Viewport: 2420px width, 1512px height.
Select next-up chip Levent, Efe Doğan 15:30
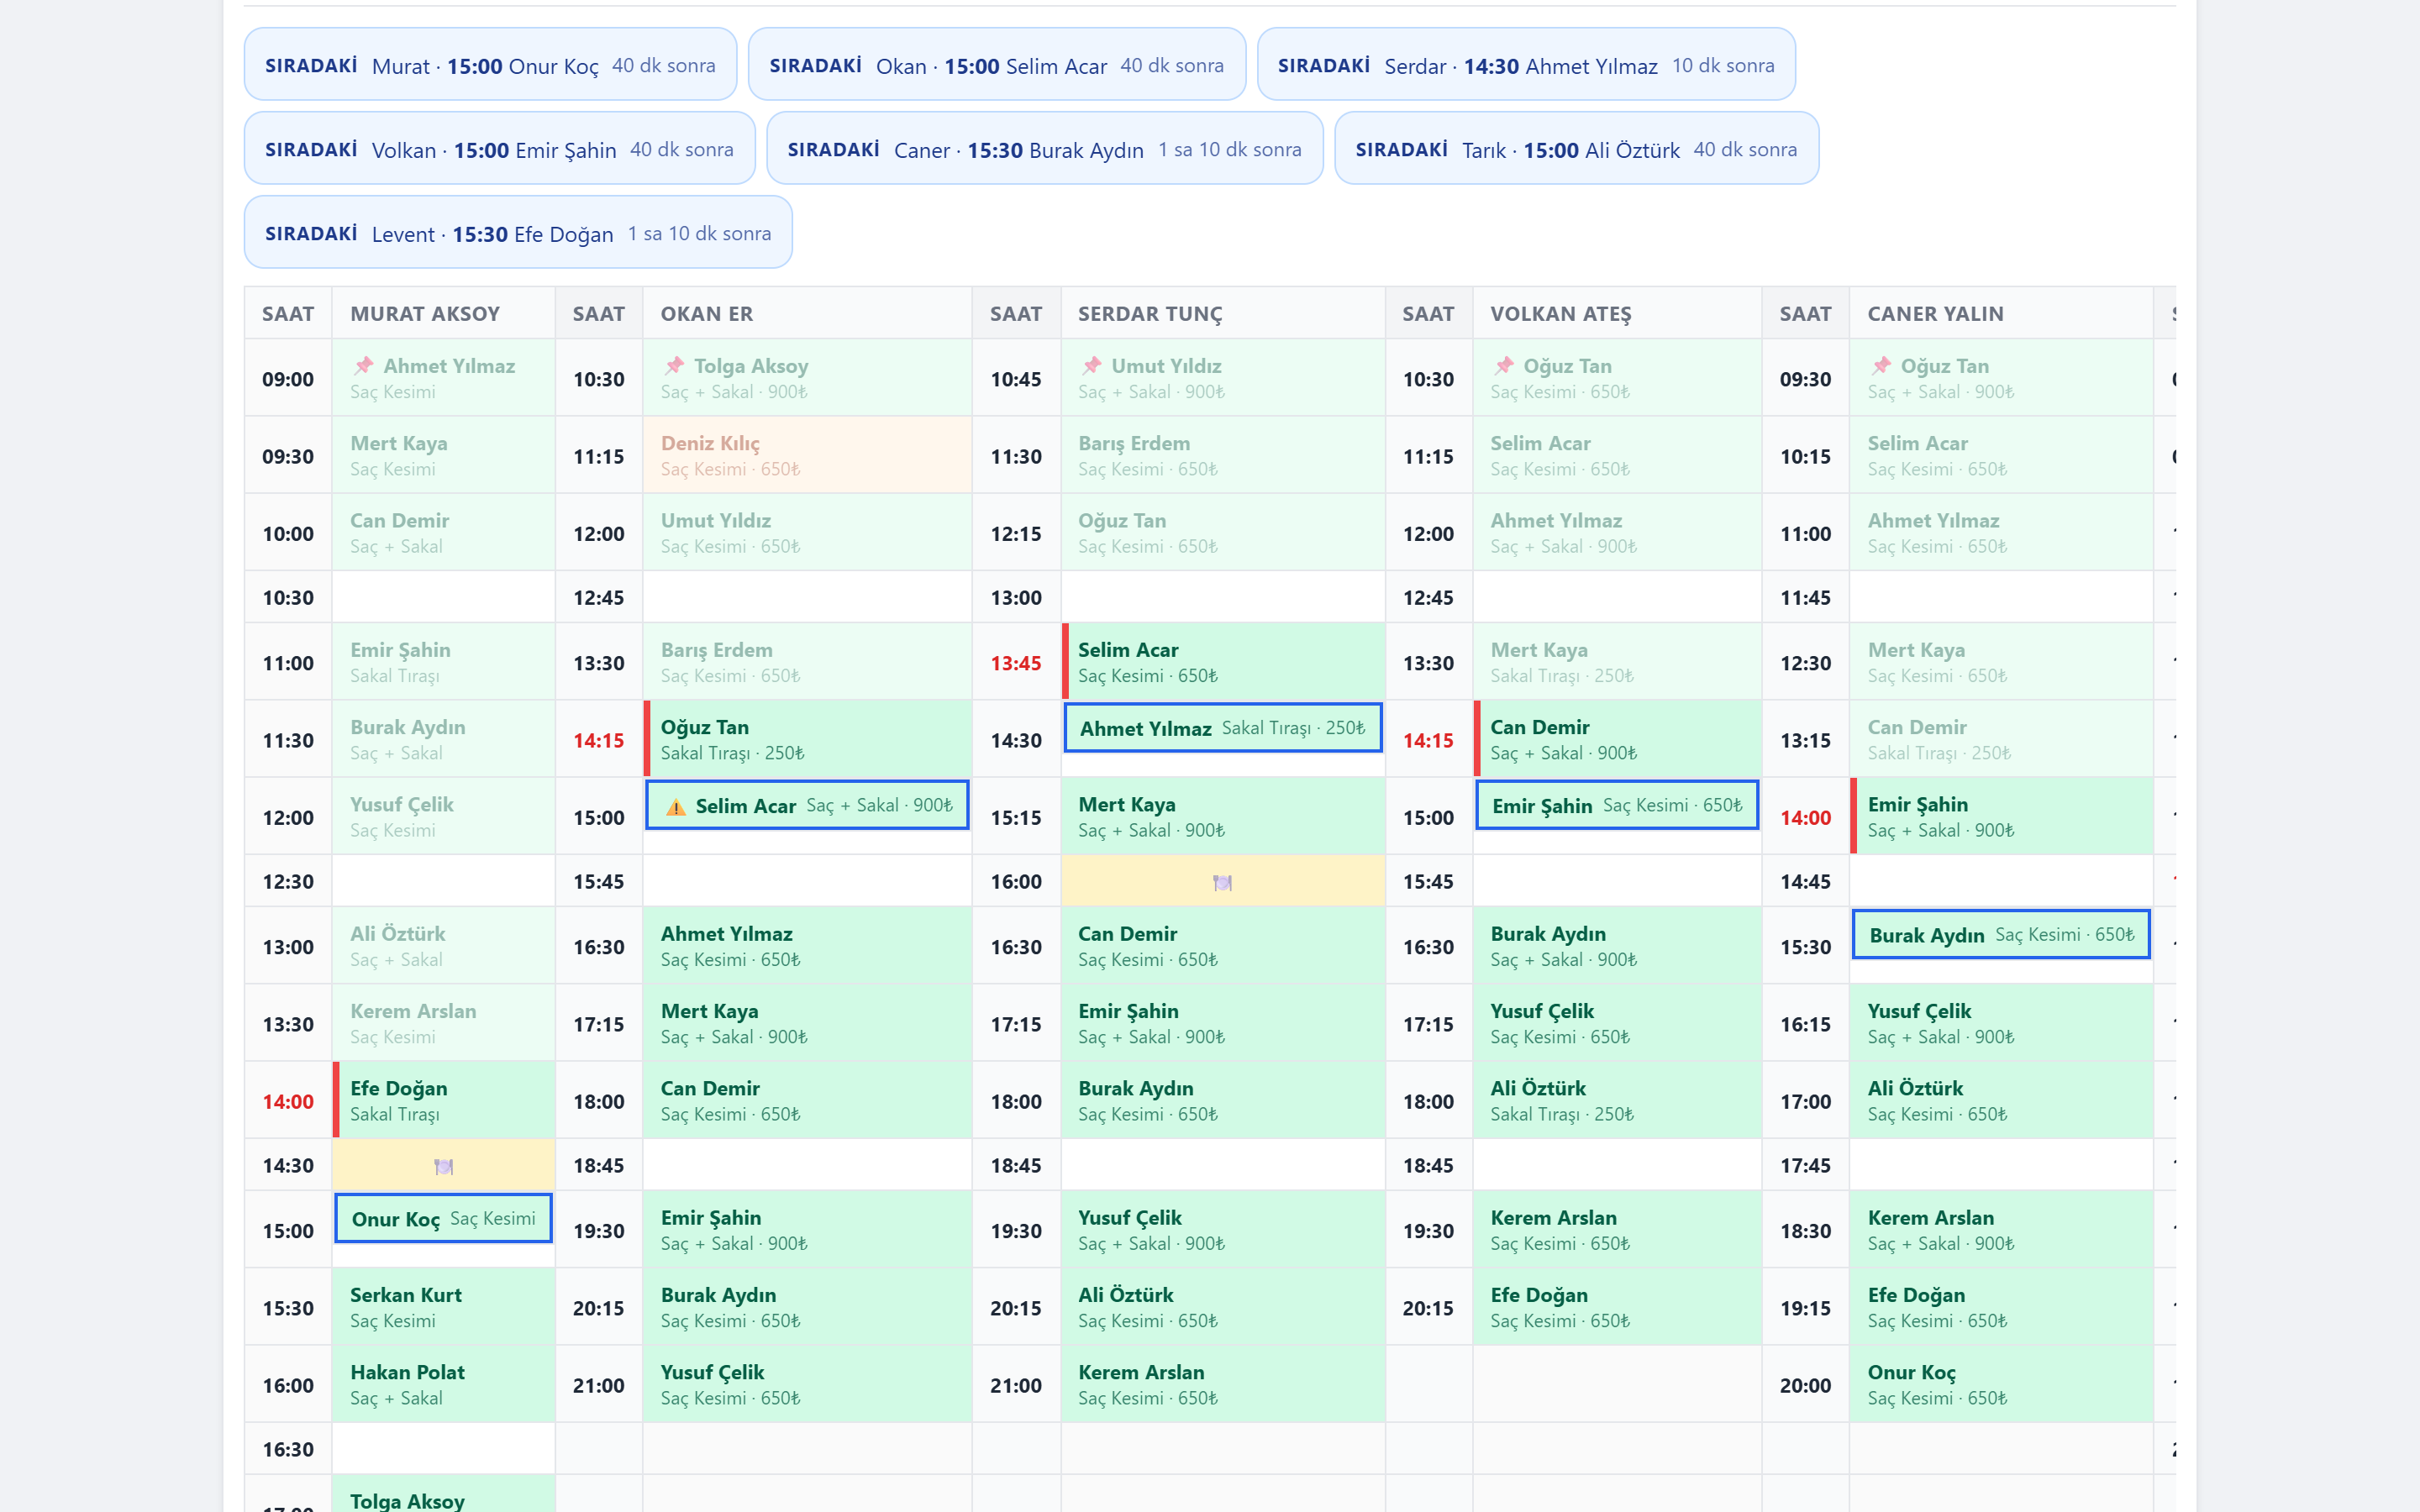coord(518,233)
